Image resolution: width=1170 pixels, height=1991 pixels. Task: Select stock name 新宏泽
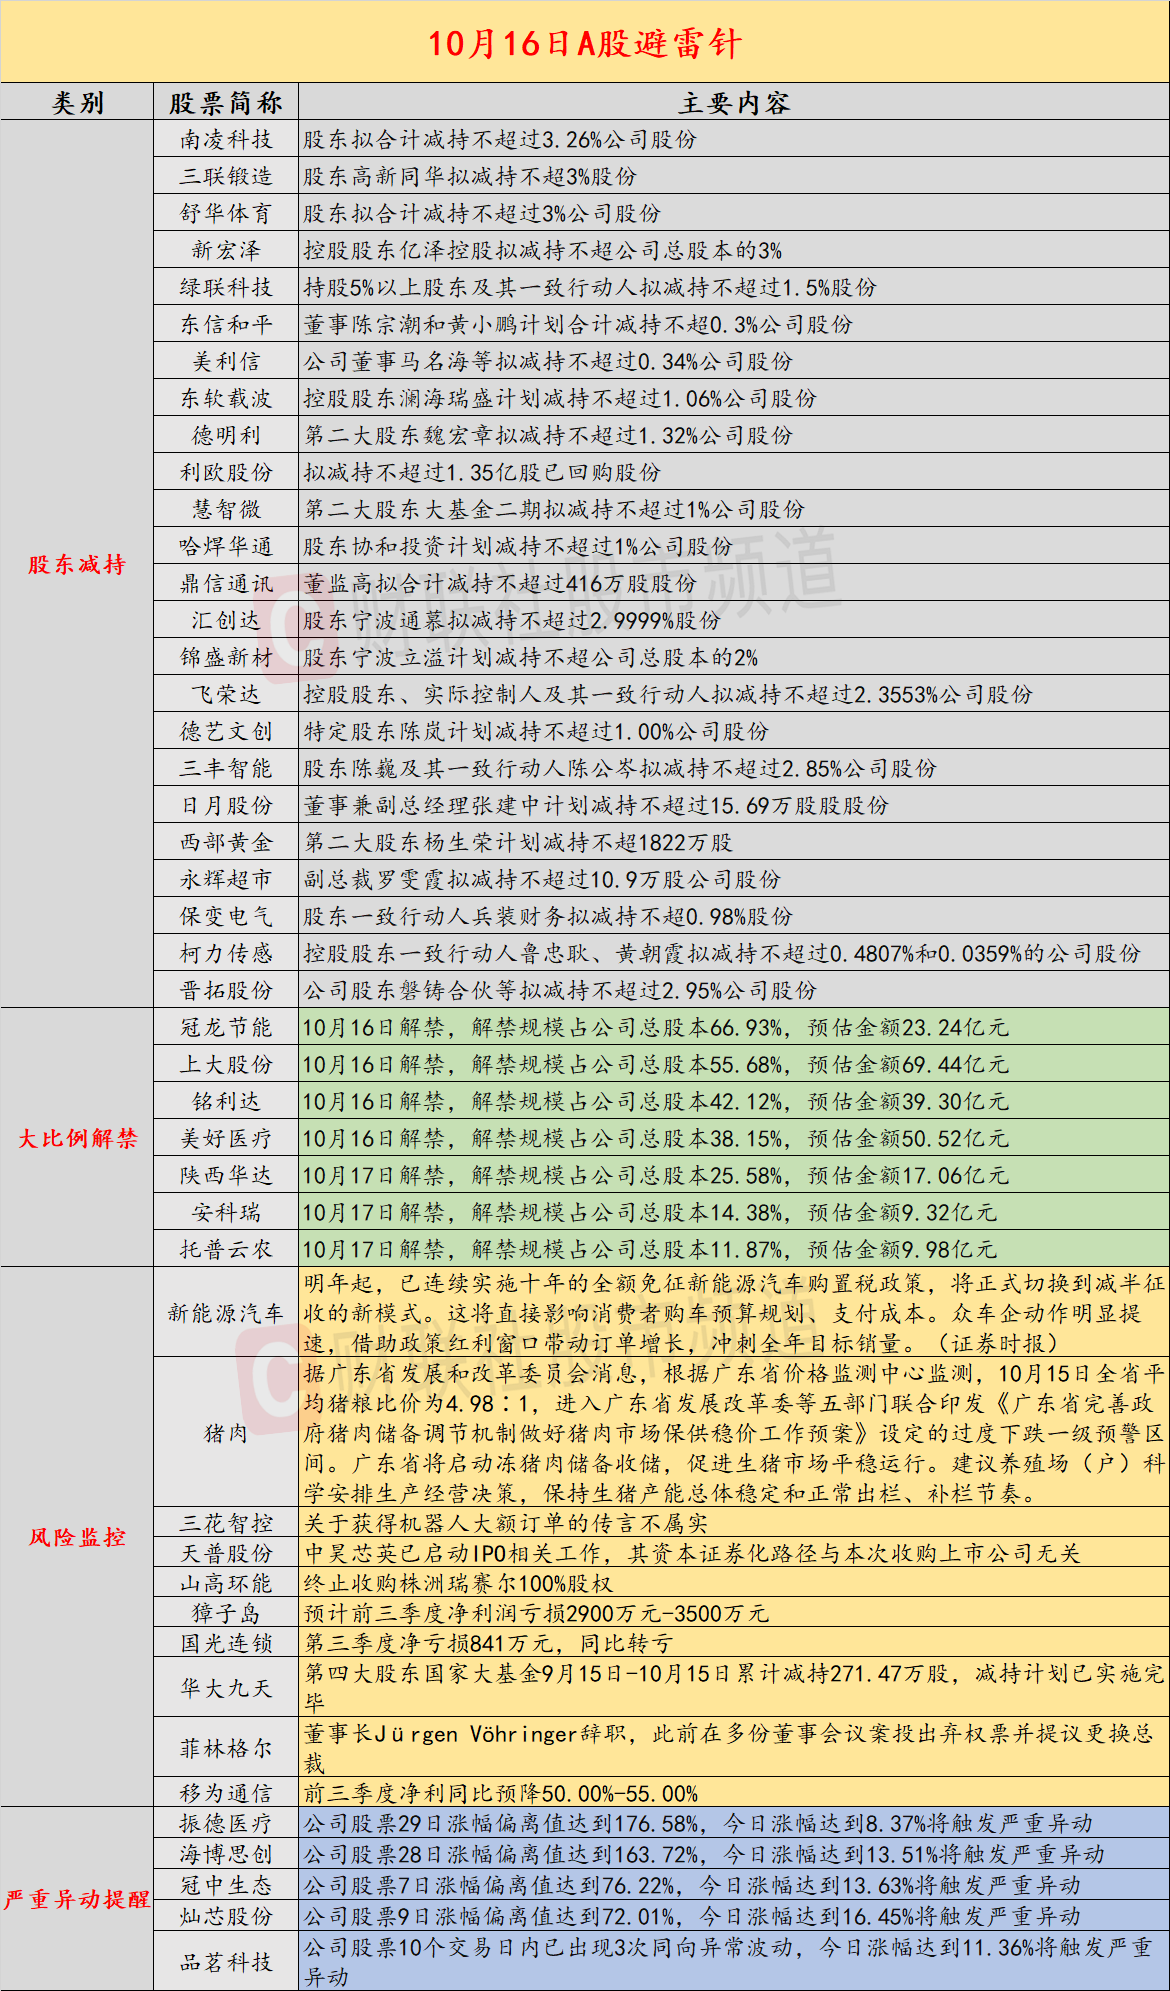tap(226, 250)
